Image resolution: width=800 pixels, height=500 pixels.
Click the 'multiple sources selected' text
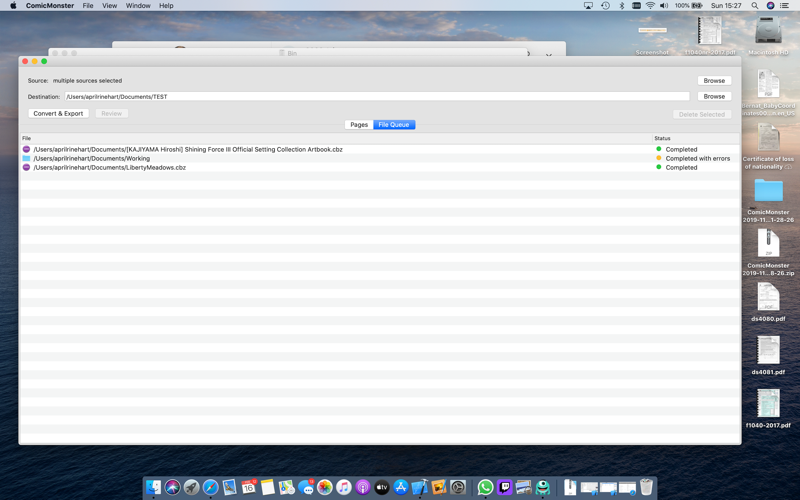tap(87, 81)
